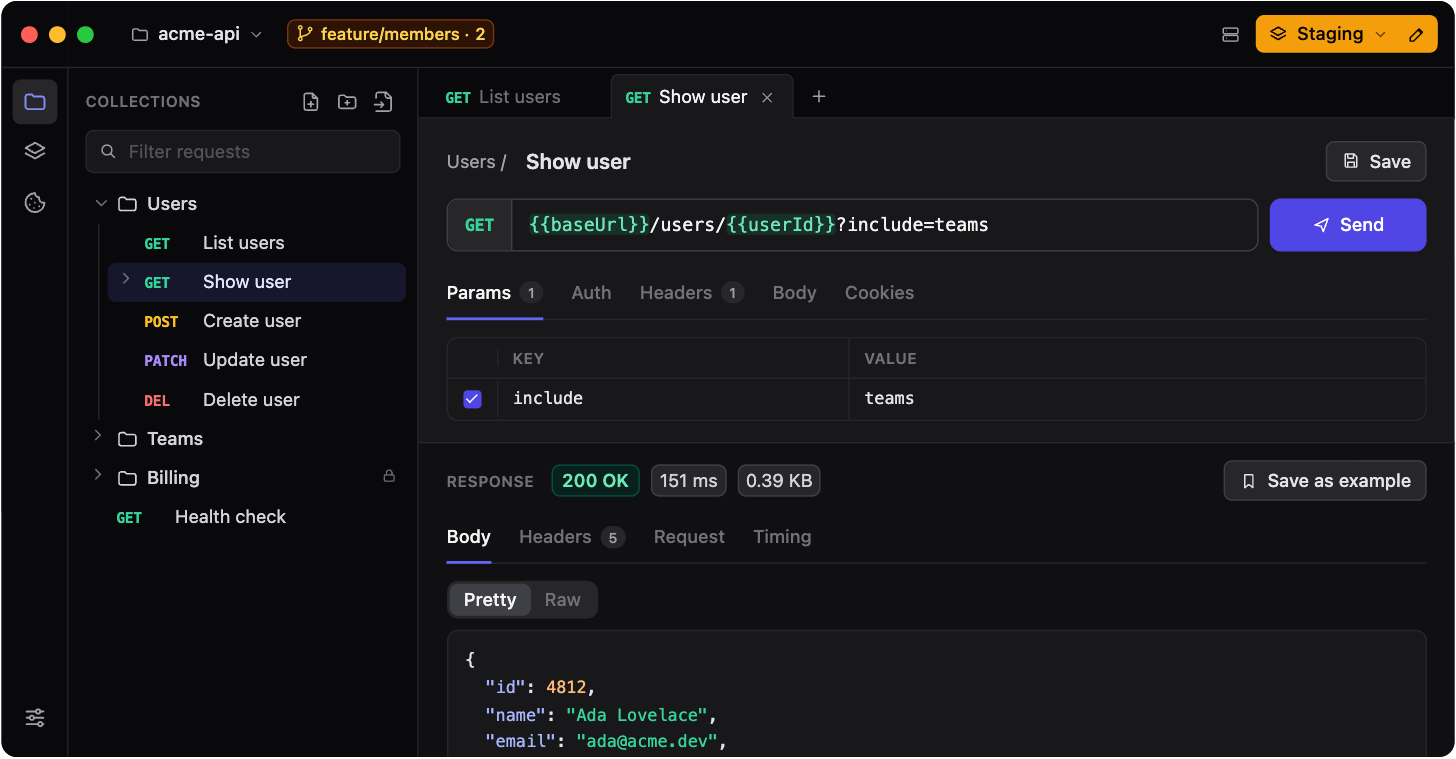Select the Delete user request

click(257, 400)
